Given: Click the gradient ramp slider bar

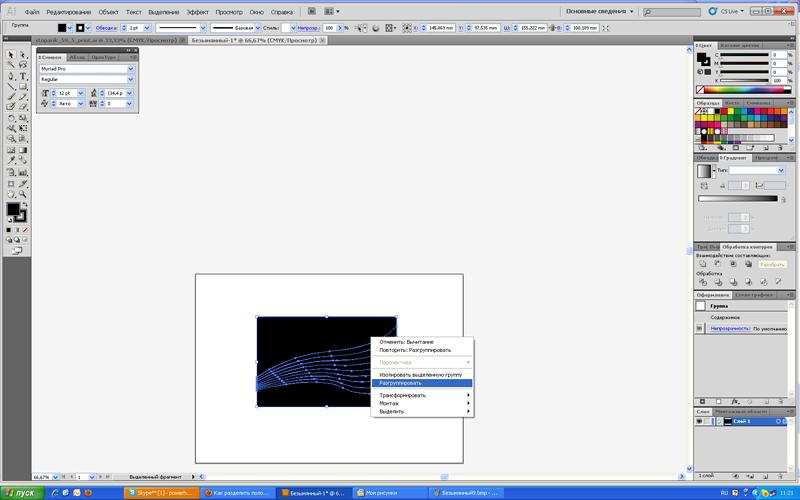Looking at the screenshot, I should [x=738, y=198].
